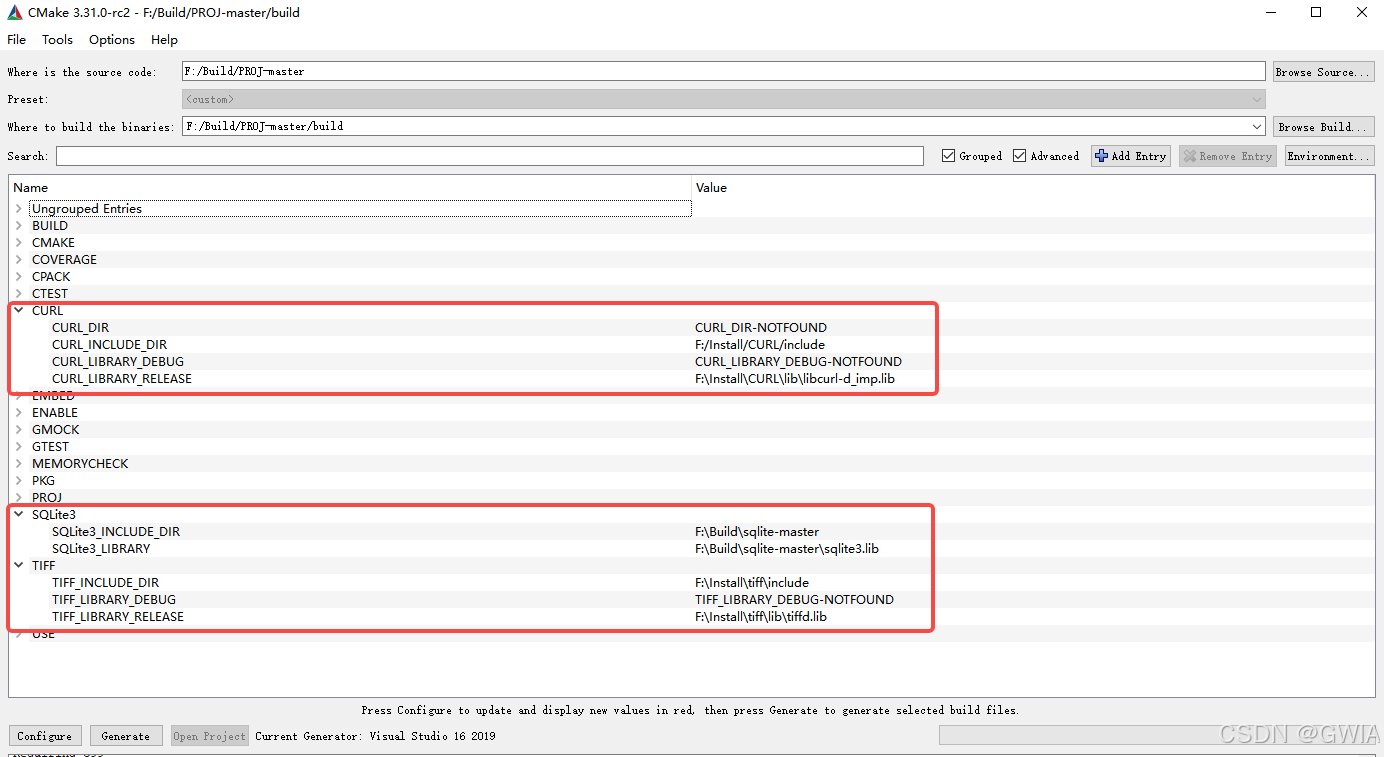Select the SQLite3_LIBRARY entry name

pyautogui.click(x=101, y=549)
